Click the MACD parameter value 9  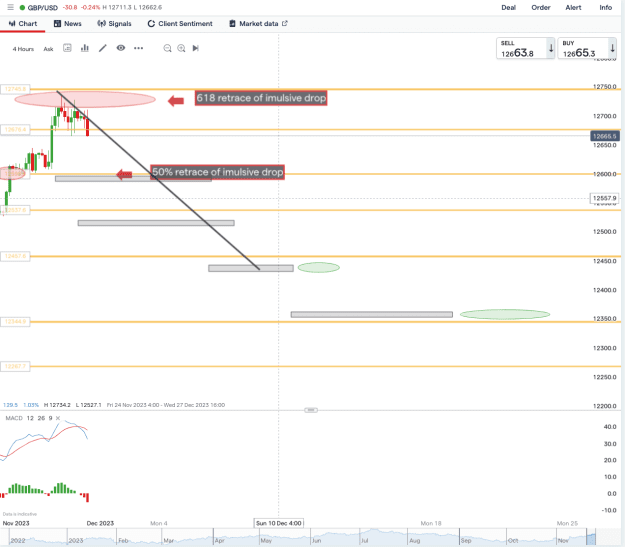pos(50,418)
